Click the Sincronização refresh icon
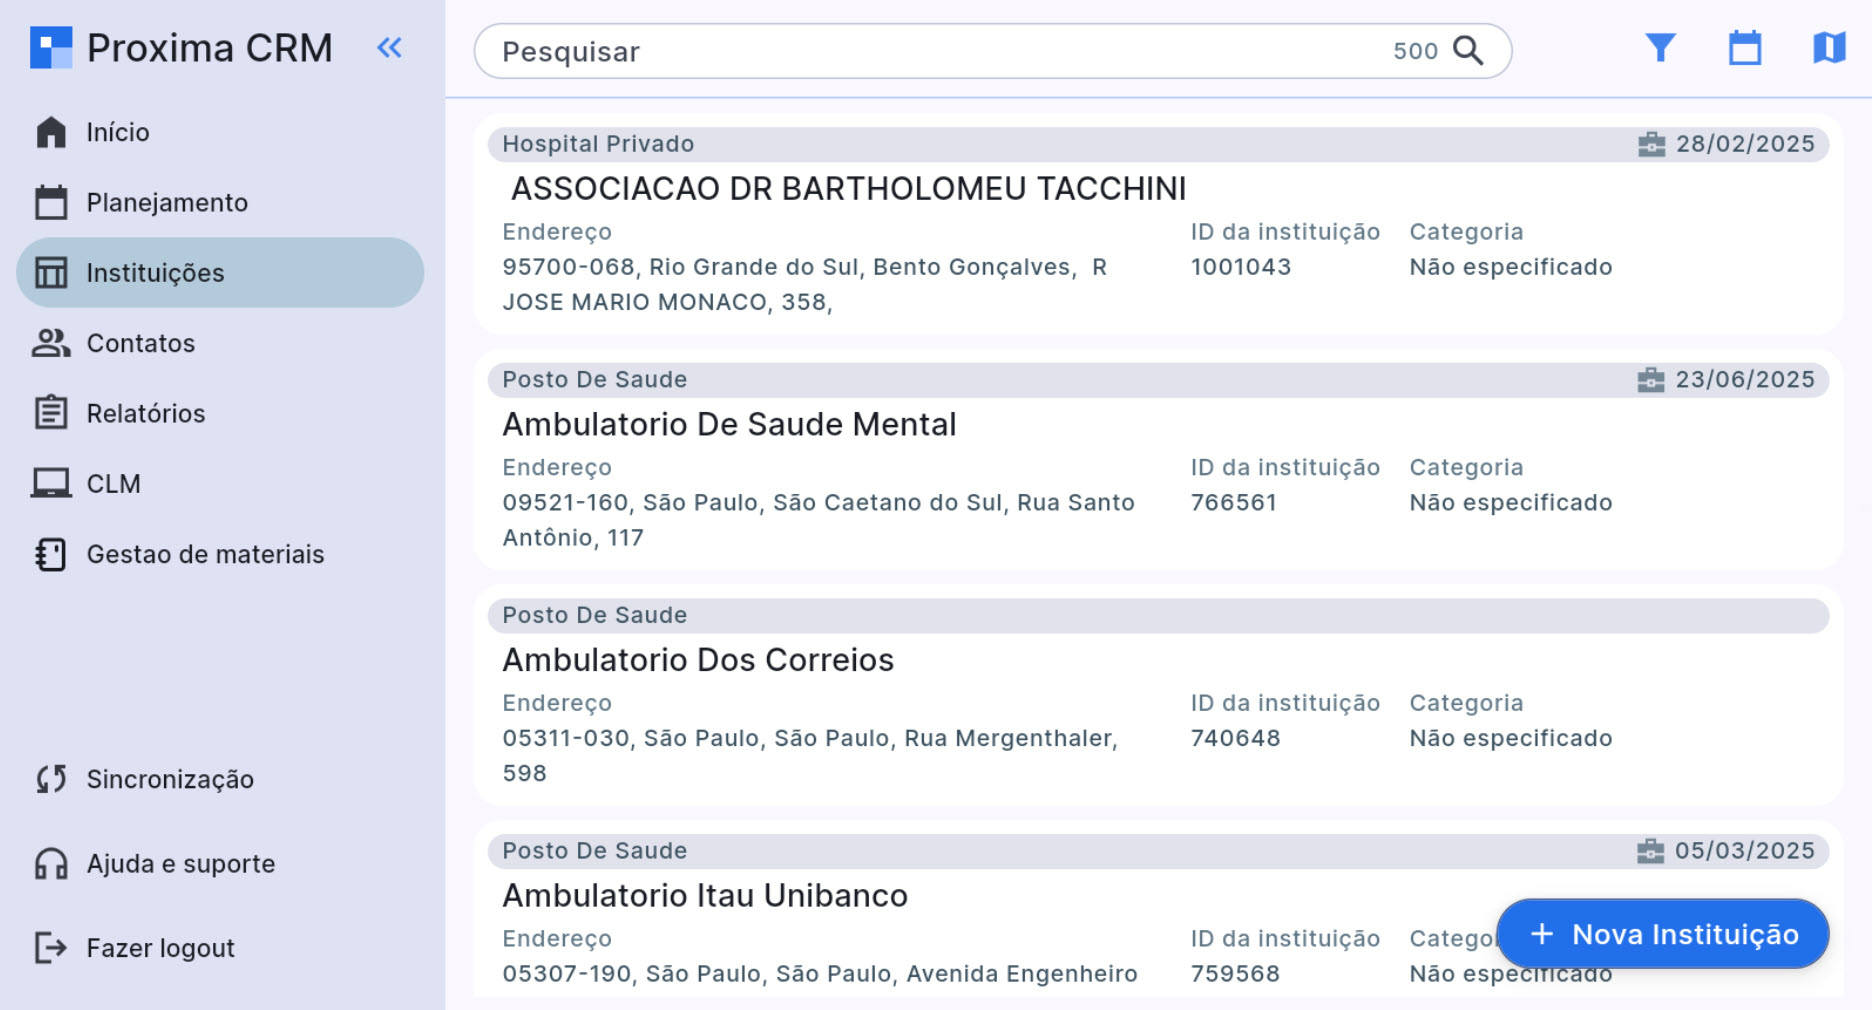 [x=51, y=780]
